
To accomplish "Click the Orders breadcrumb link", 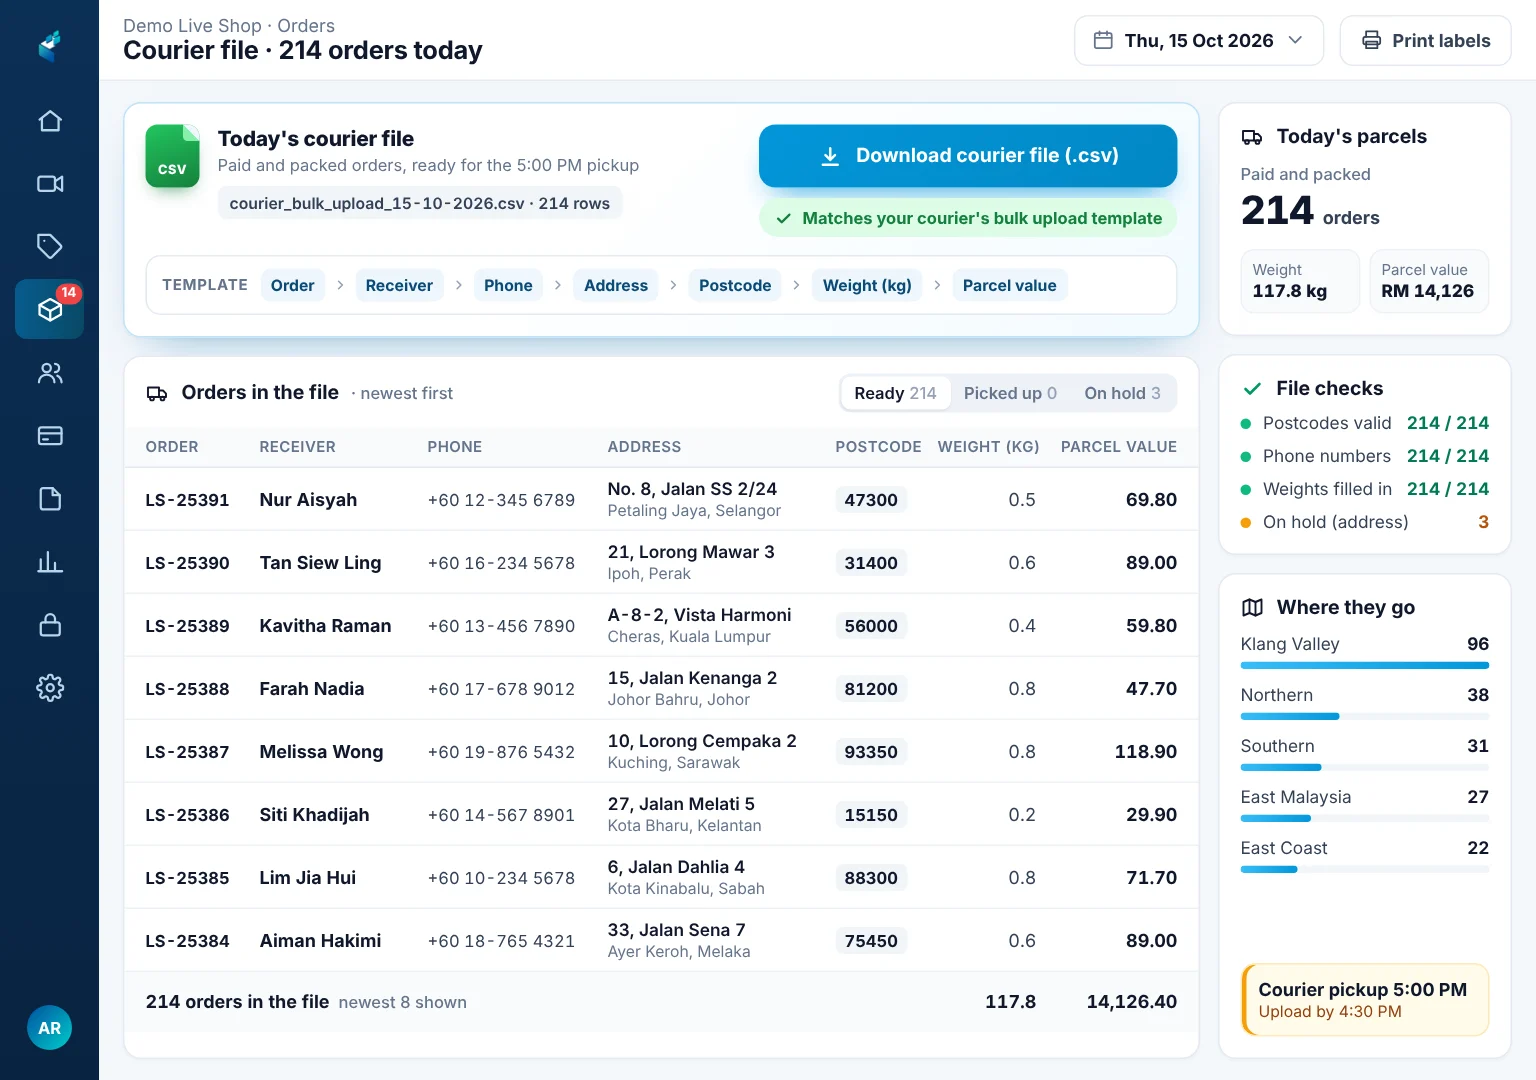I will 306,26.
